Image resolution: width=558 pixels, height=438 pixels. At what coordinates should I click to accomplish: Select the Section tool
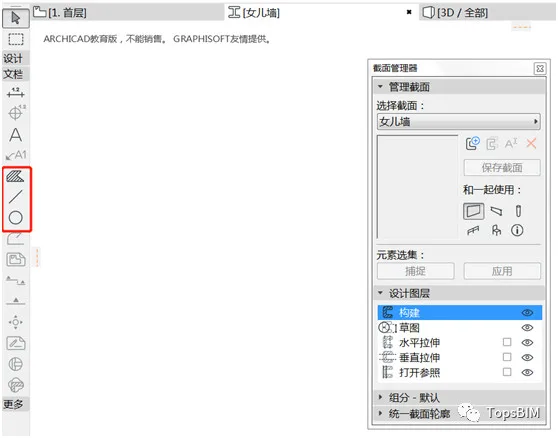click(16, 281)
